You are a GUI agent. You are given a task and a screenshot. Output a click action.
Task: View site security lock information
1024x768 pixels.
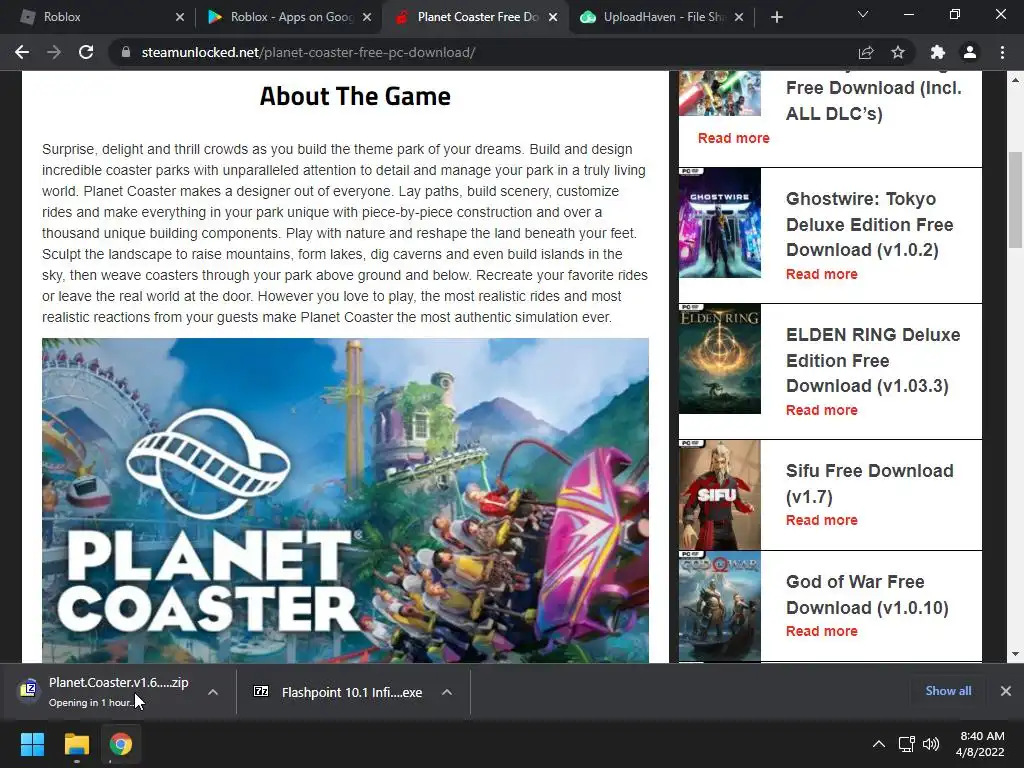click(x=126, y=52)
